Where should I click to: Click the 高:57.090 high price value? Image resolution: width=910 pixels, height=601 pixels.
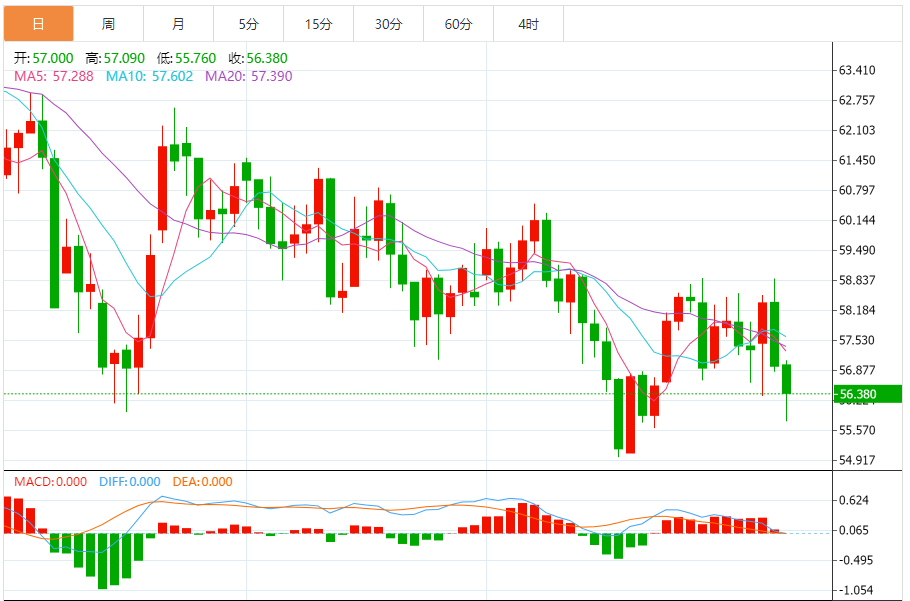click(115, 58)
